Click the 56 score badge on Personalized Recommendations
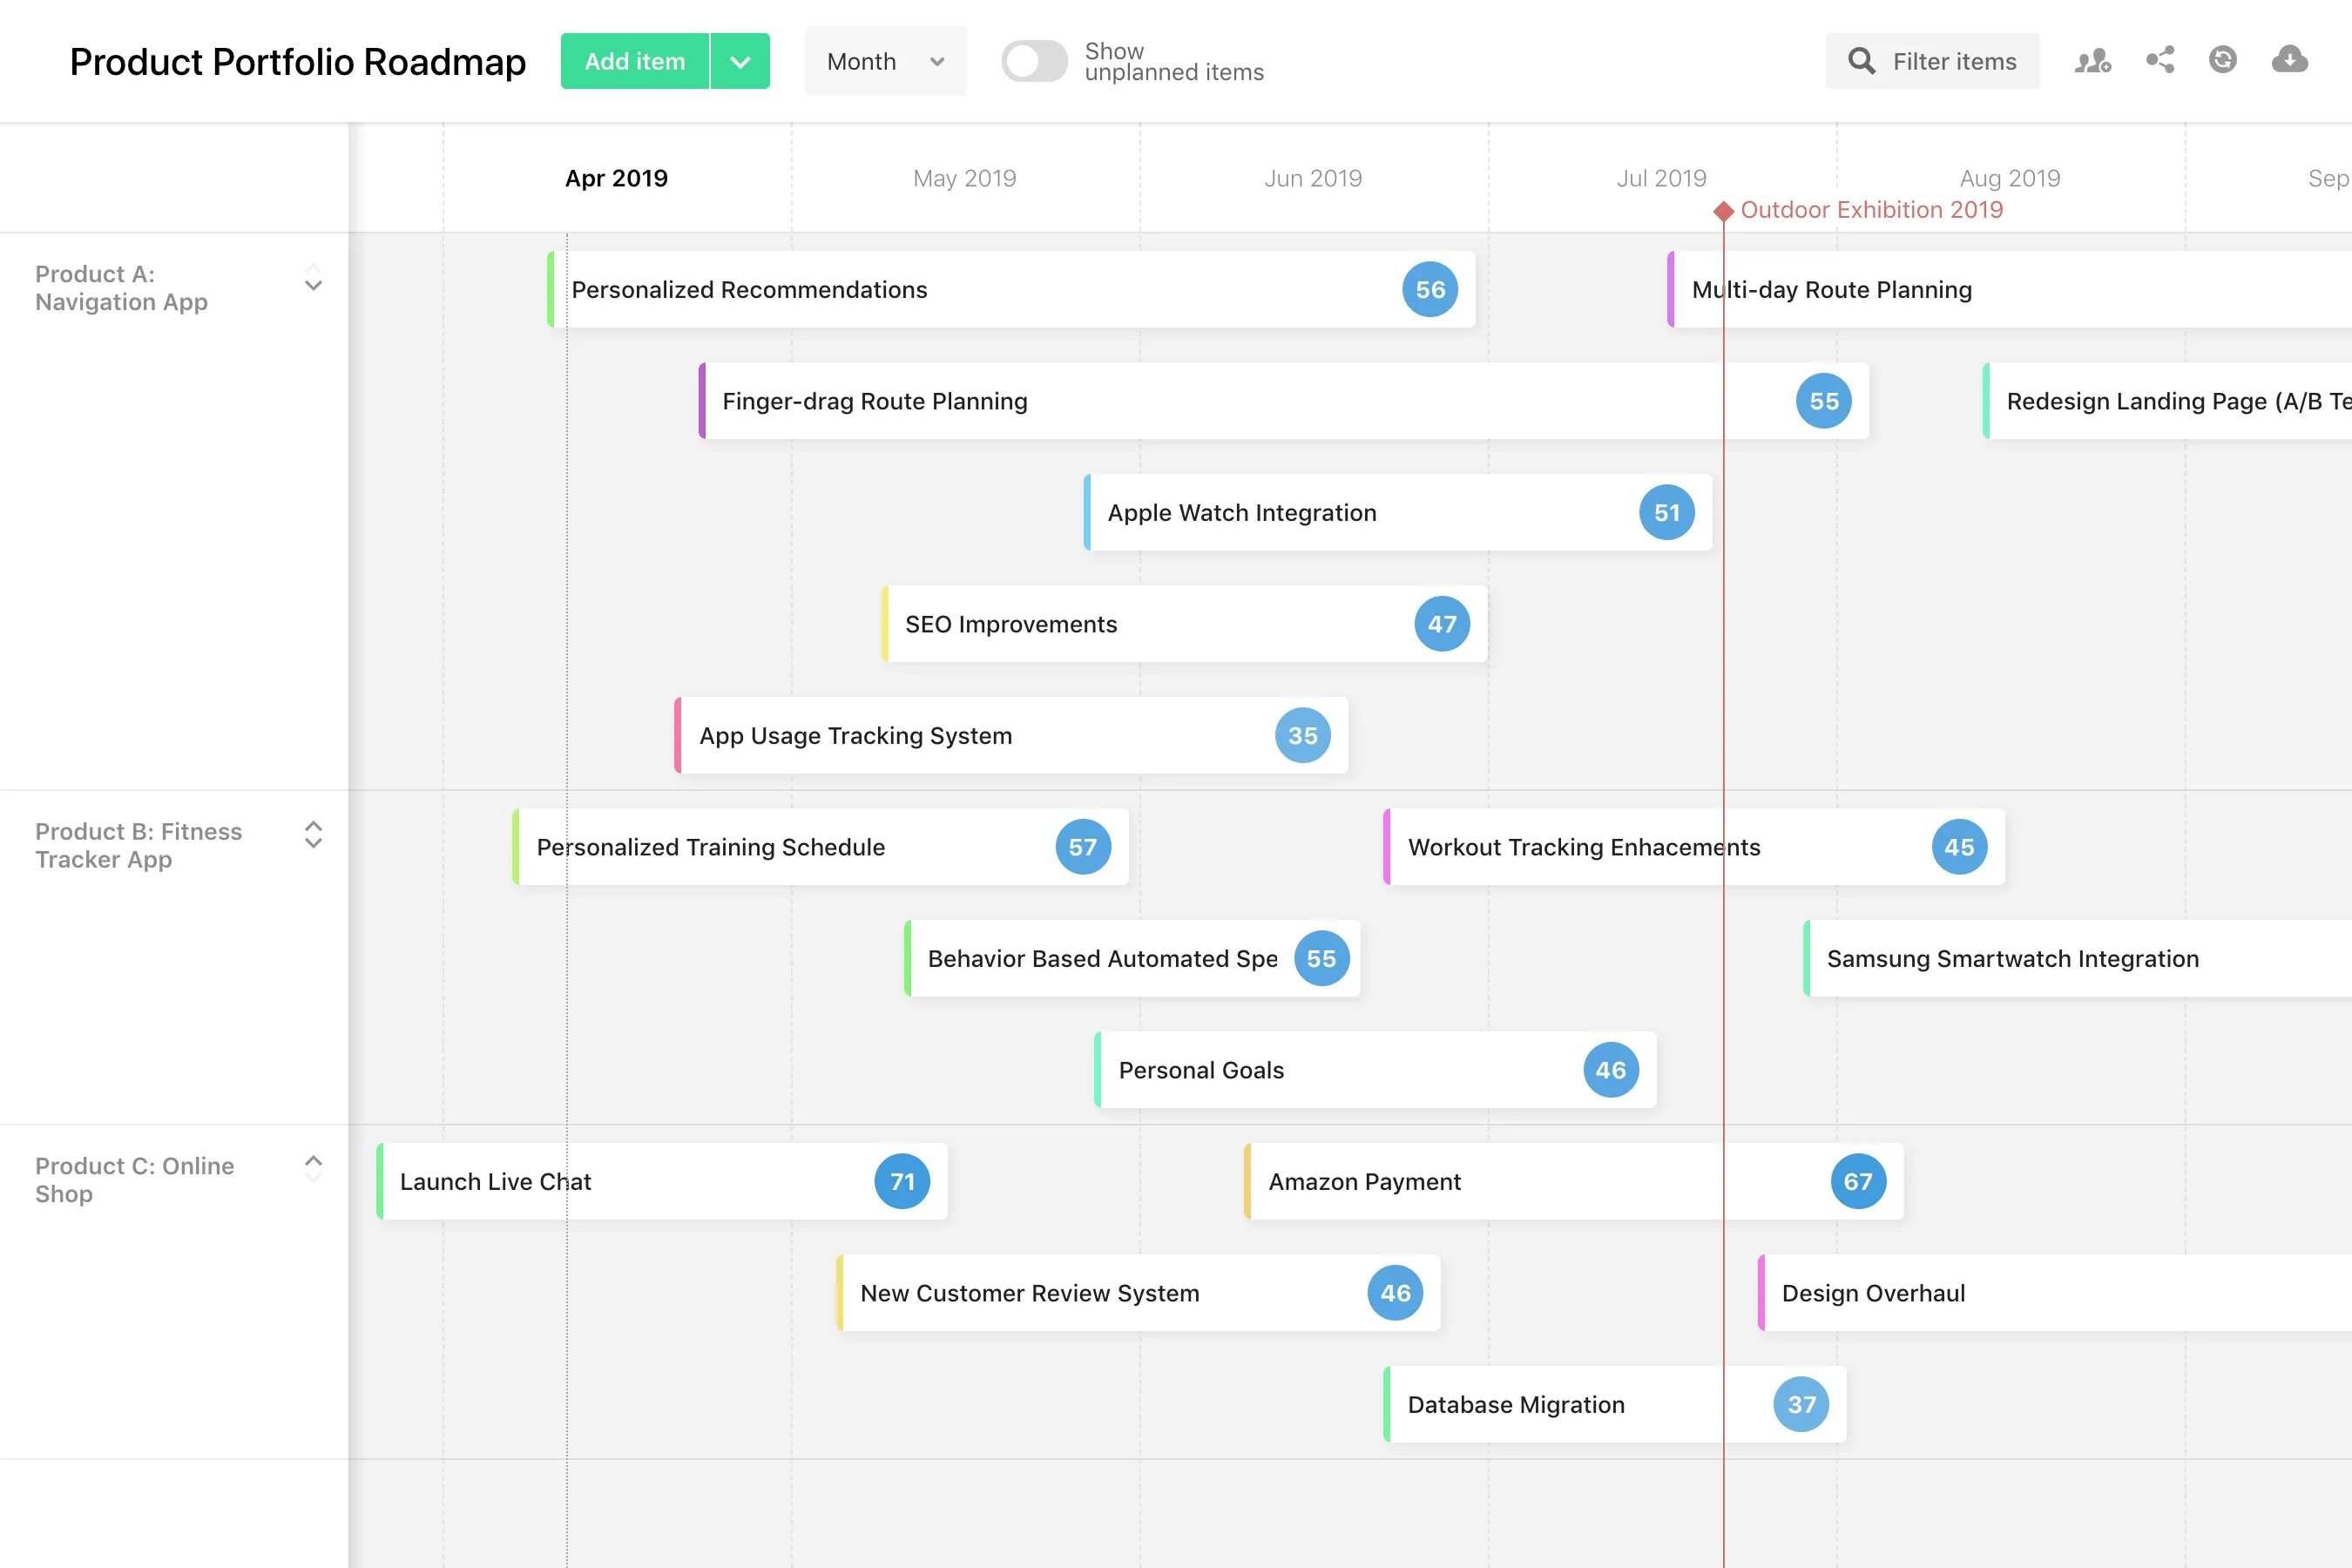This screenshot has height=1568, width=2352. (1429, 290)
